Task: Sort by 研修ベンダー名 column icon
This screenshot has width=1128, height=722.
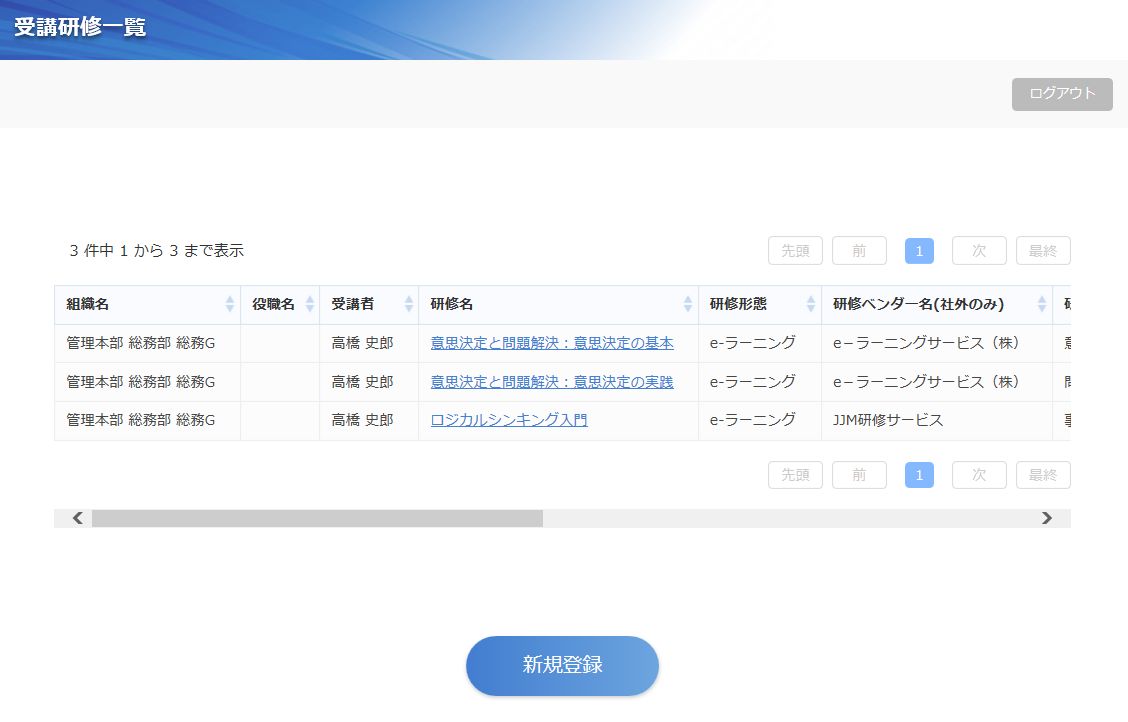Action: [x=1042, y=304]
